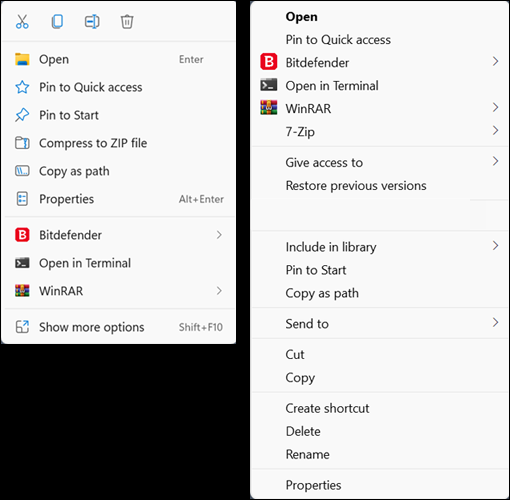
Task: Expand the Include in library submenu arrow
Action: 495,246
